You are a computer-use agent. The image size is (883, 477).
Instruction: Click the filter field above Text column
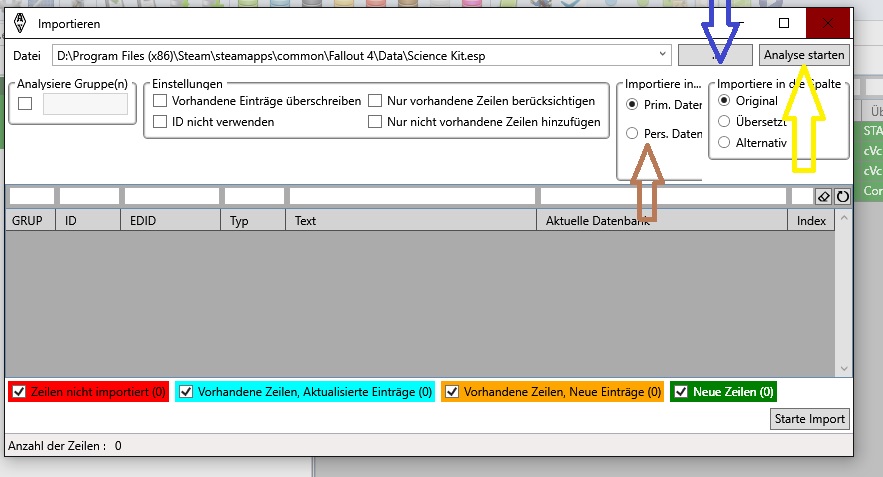coord(411,196)
